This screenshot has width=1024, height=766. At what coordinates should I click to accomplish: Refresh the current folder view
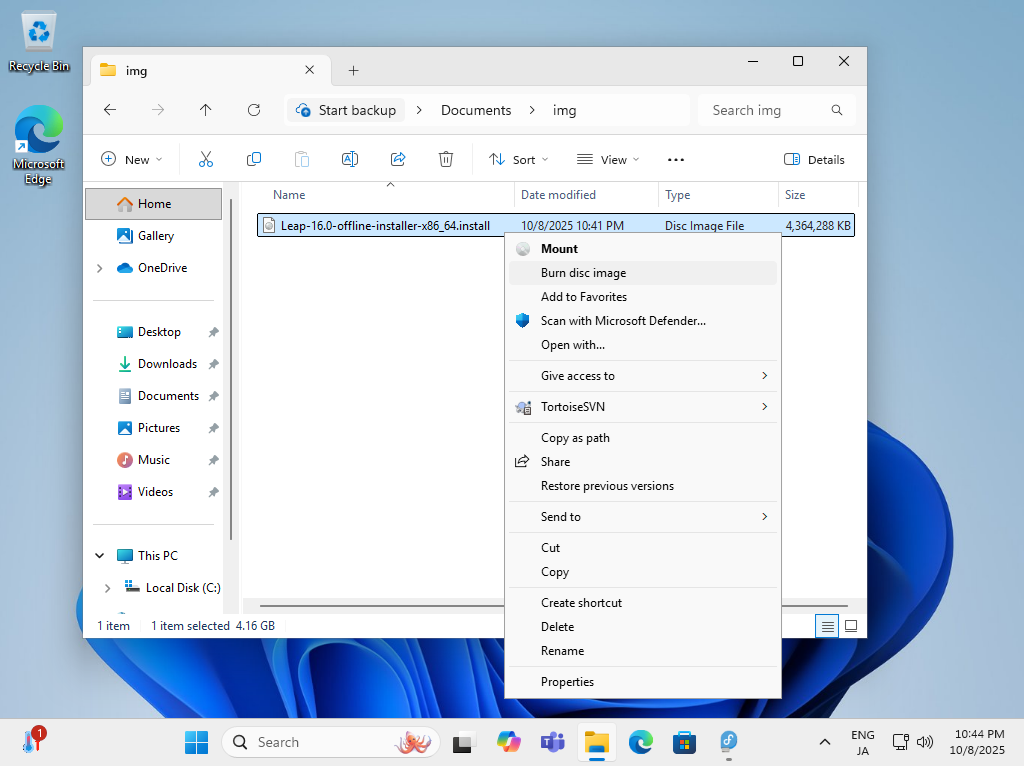[x=254, y=110]
